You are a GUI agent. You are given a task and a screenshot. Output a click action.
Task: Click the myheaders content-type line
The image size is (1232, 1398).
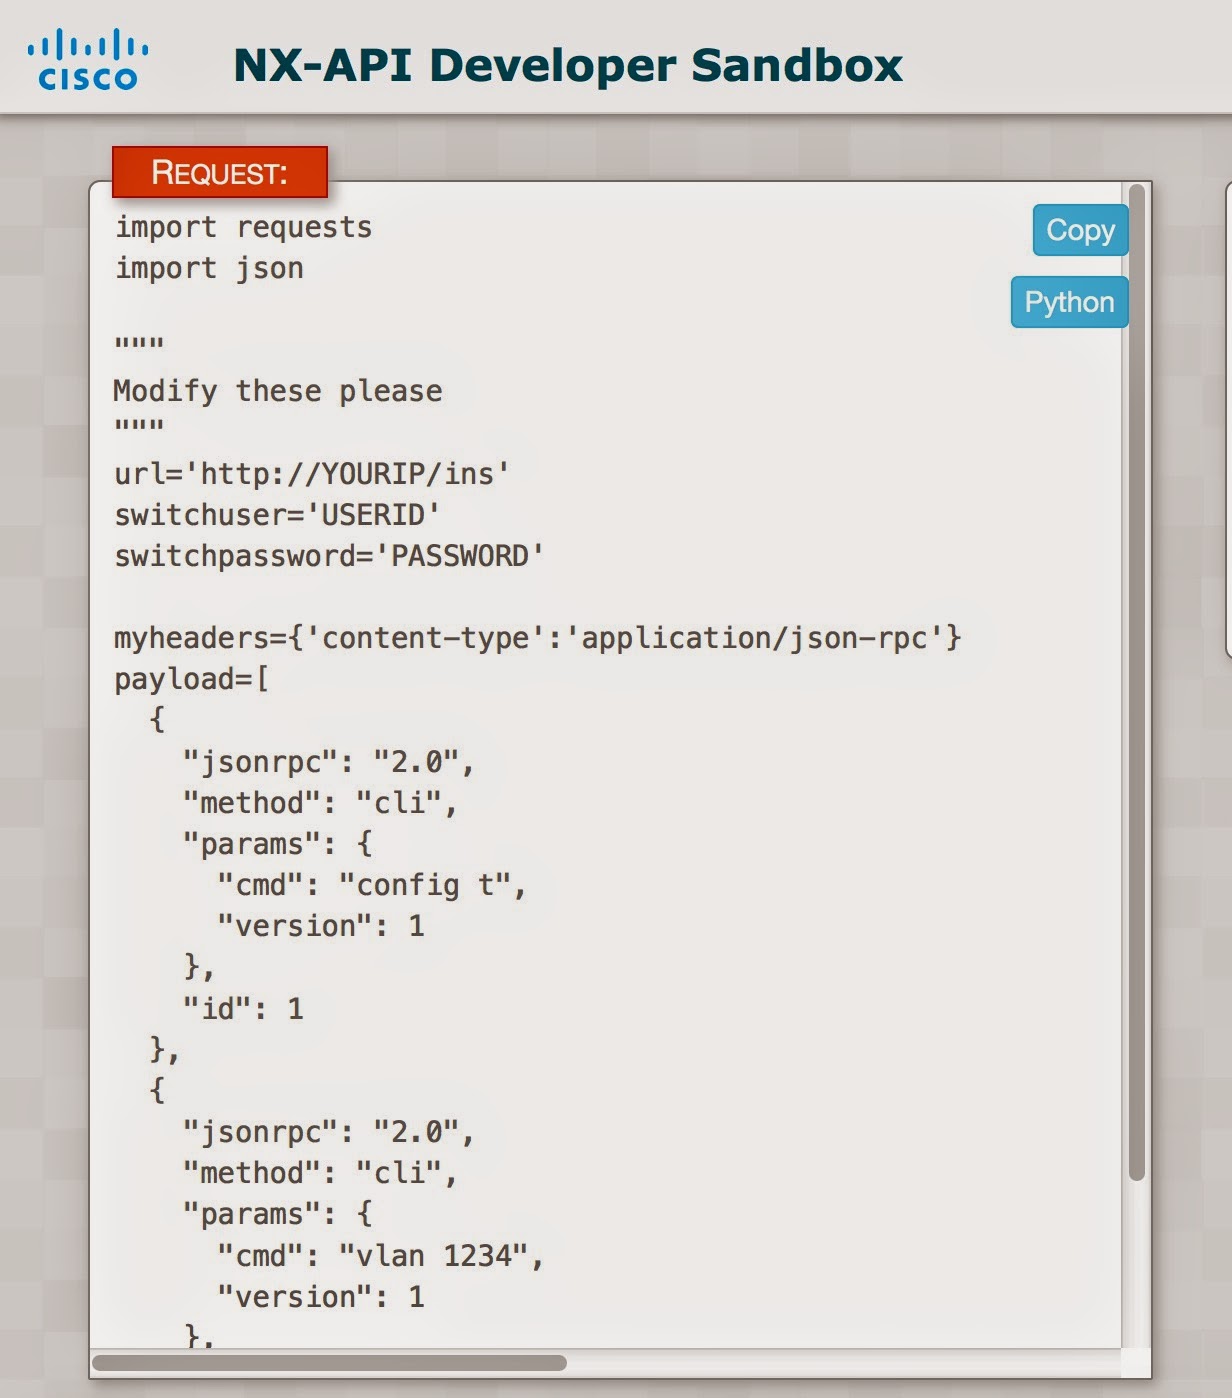pos(537,638)
